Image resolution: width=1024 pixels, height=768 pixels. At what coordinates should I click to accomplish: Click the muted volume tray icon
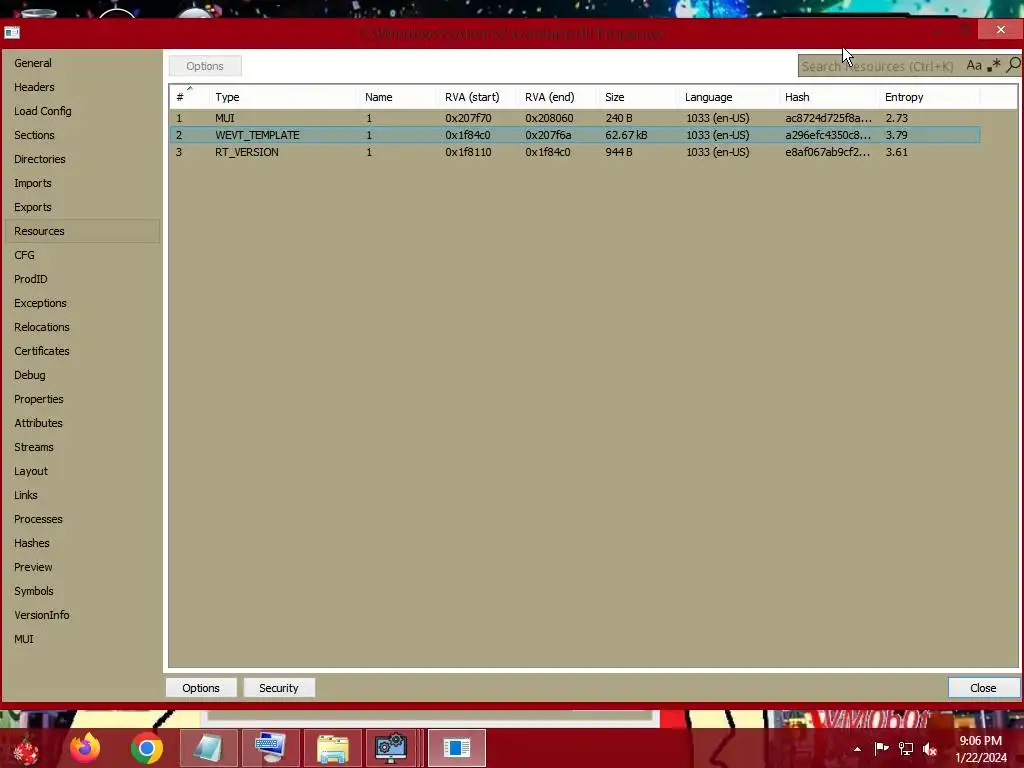coord(930,749)
